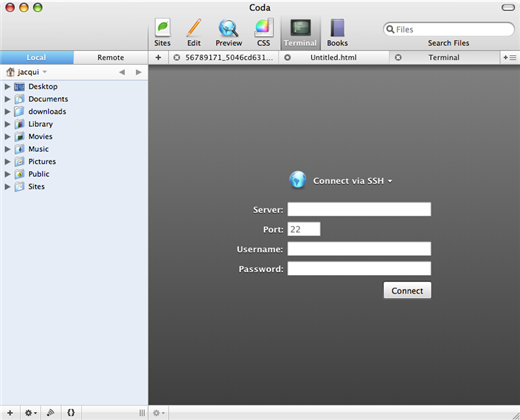520x420 pixels.
Task: Open the terminal pane gear menu at bottom
Action: [x=159, y=413]
